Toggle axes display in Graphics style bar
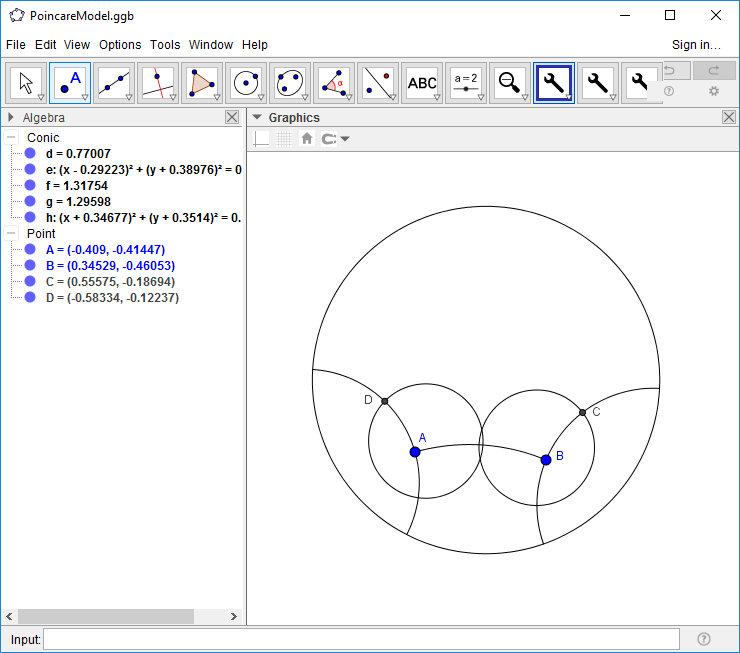The width and height of the screenshot is (740, 653). click(x=262, y=139)
